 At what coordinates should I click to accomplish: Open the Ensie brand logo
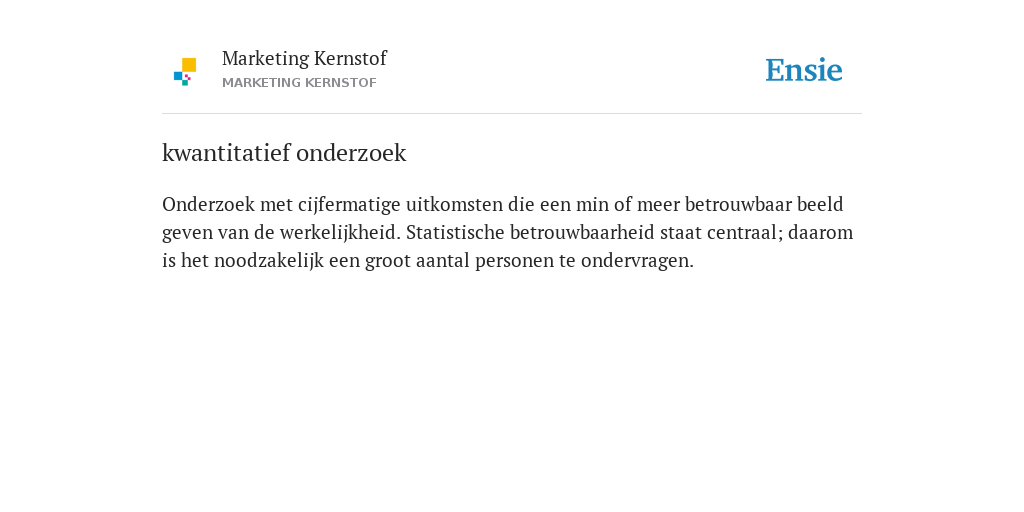pos(804,70)
